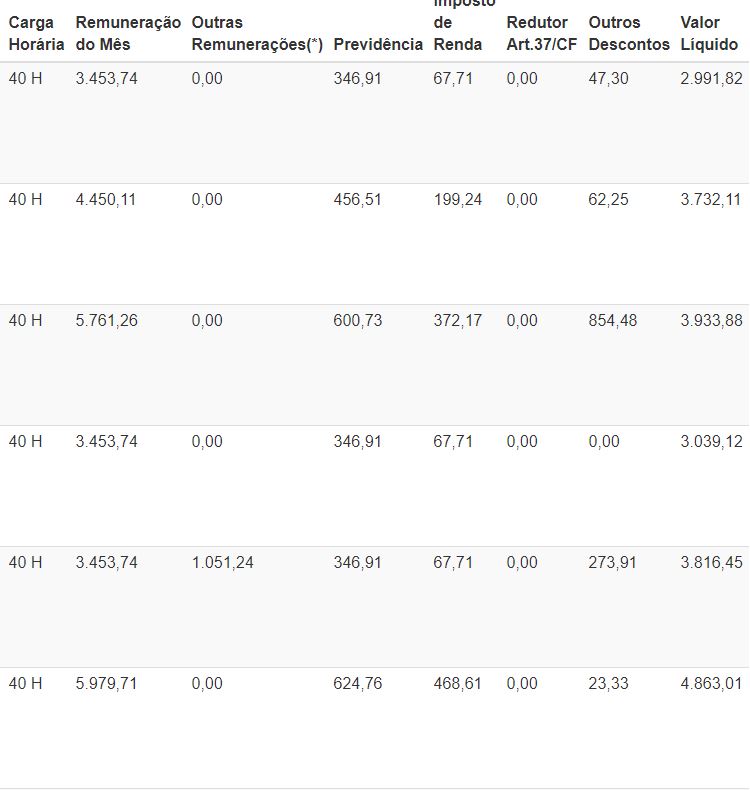
Task: Click the 3.039,12 net value cell
Action: click(711, 442)
